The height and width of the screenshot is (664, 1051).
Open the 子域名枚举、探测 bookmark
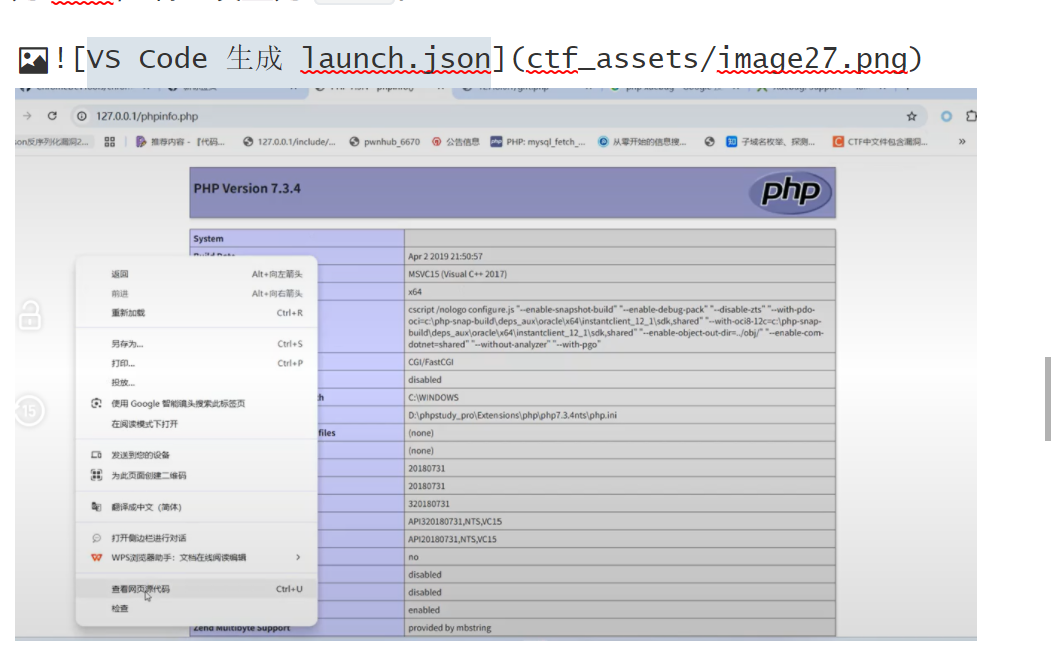pos(771,141)
